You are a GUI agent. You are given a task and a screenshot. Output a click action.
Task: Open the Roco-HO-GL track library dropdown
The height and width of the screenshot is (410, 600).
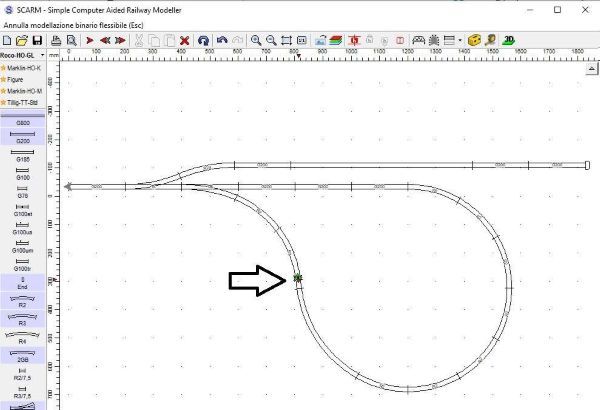click(20, 55)
